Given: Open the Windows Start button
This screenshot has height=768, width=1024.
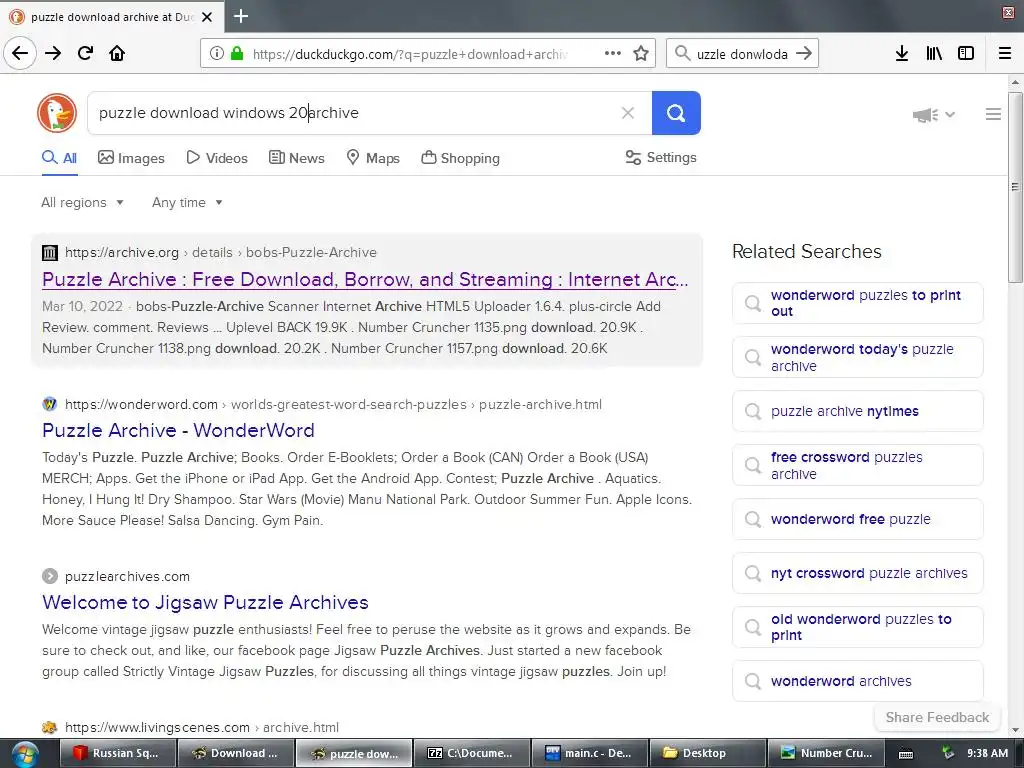Looking at the screenshot, I should [24, 754].
